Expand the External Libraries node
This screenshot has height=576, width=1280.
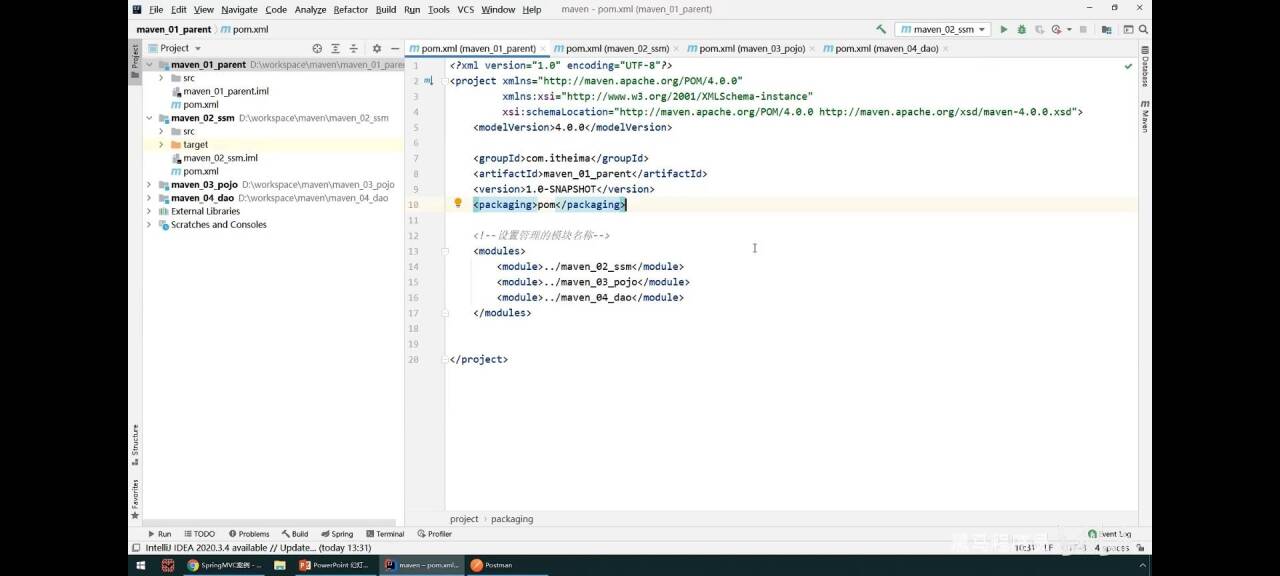[x=149, y=212]
